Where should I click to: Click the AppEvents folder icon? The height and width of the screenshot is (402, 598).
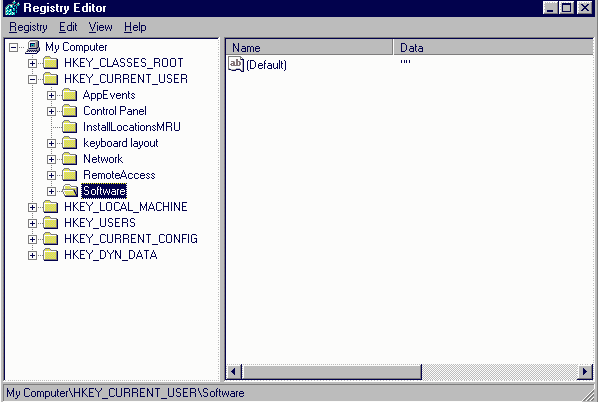coord(69,95)
